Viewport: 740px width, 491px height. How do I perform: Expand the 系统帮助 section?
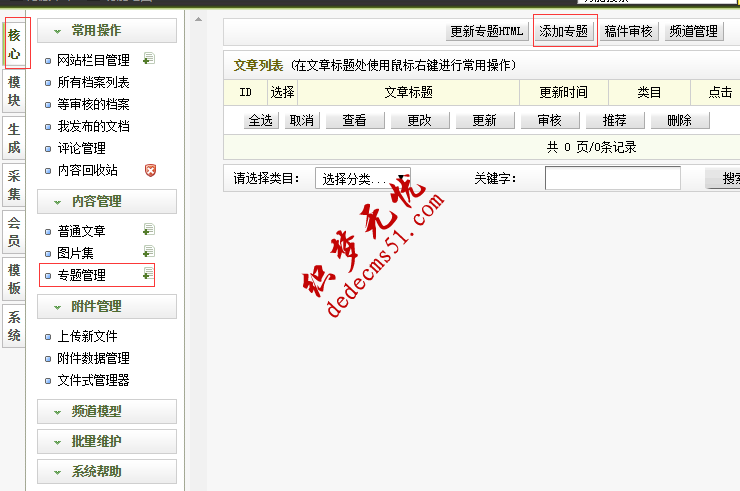(107, 471)
